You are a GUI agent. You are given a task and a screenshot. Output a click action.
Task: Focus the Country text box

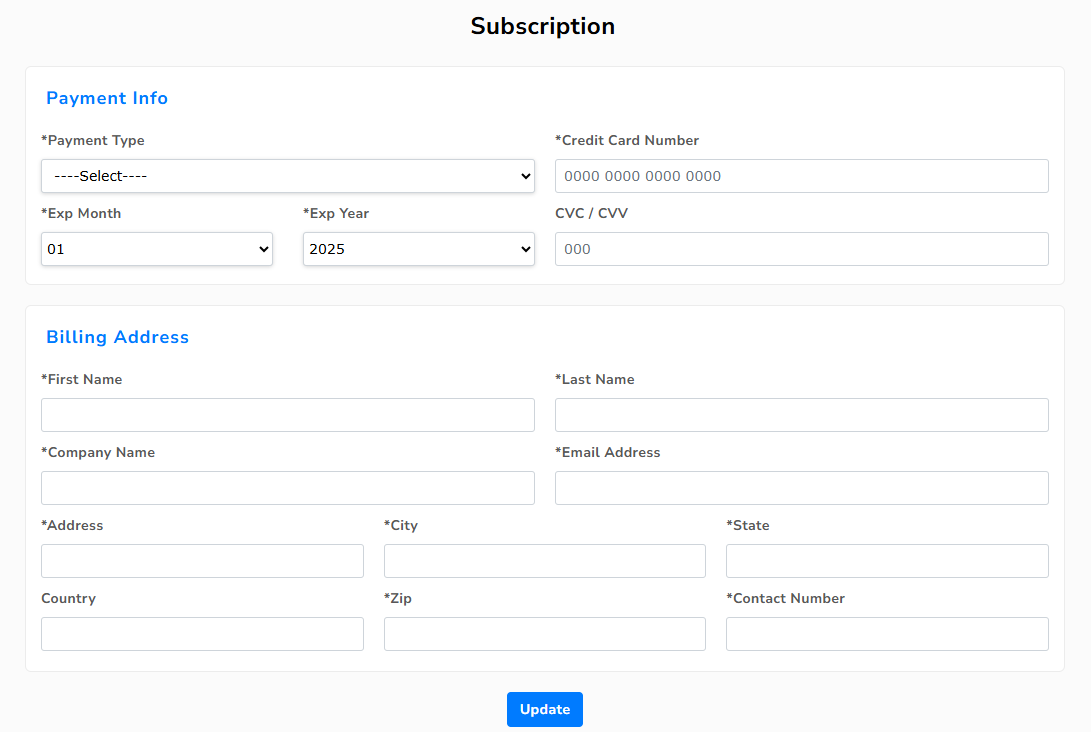click(x=202, y=634)
